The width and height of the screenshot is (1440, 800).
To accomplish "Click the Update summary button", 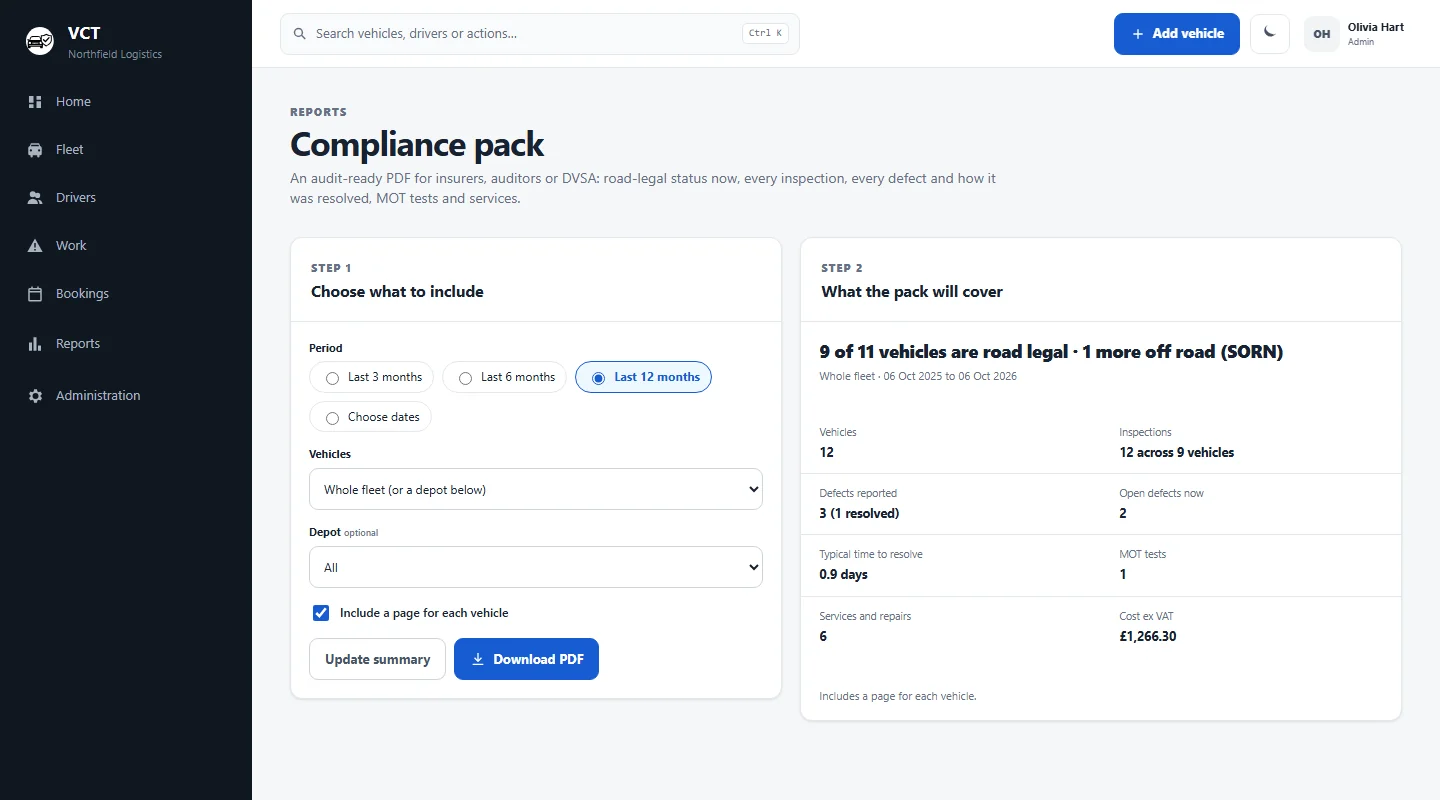I will (x=377, y=659).
